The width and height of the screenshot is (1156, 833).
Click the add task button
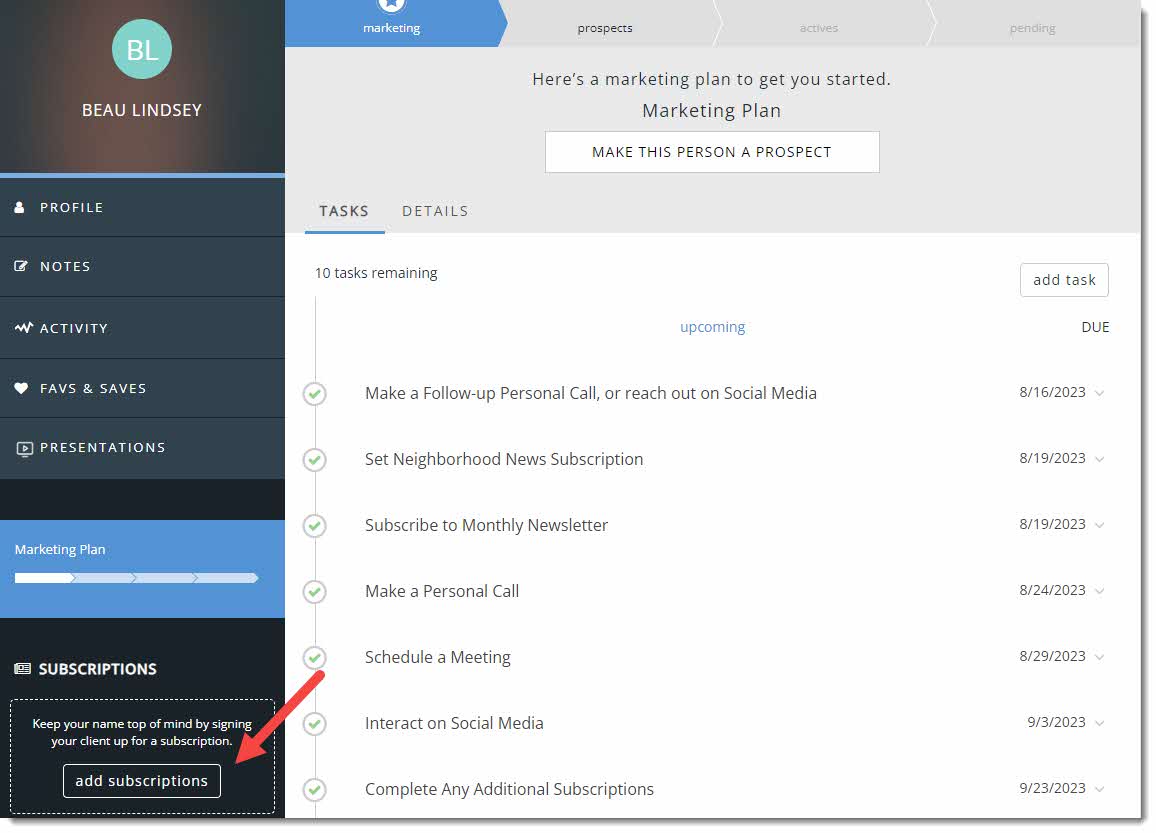[x=1064, y=280]
